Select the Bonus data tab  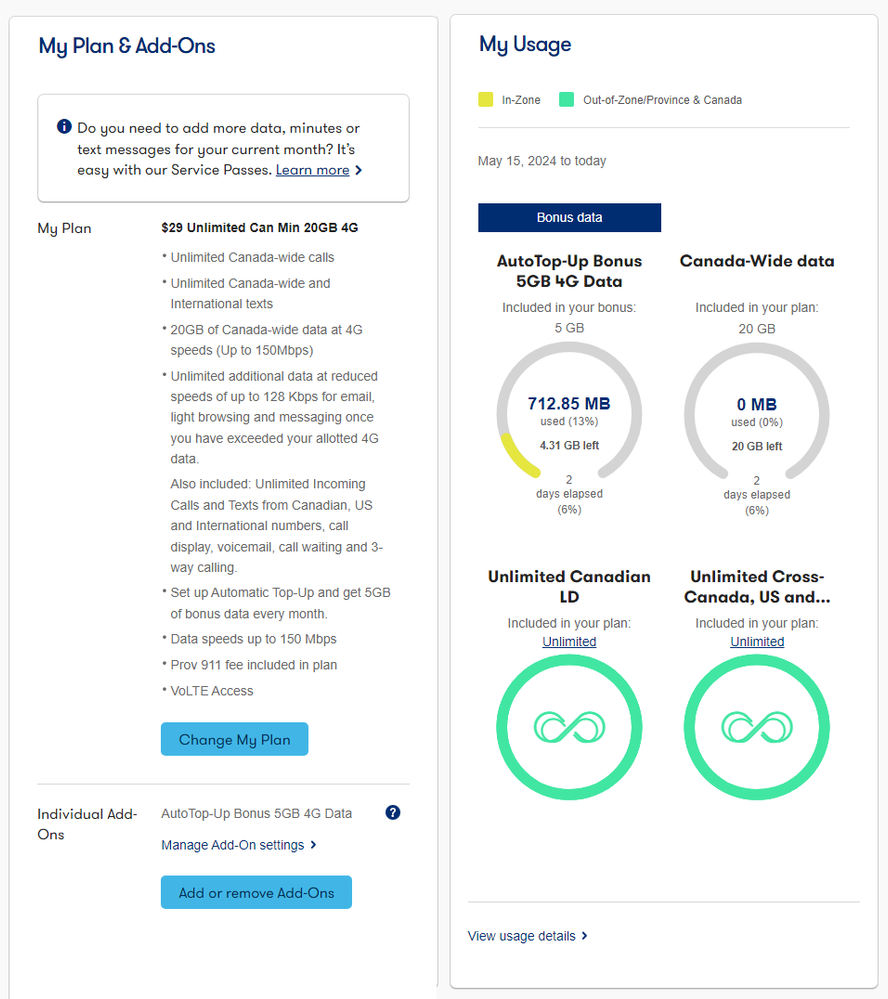(x=569, y=217)
